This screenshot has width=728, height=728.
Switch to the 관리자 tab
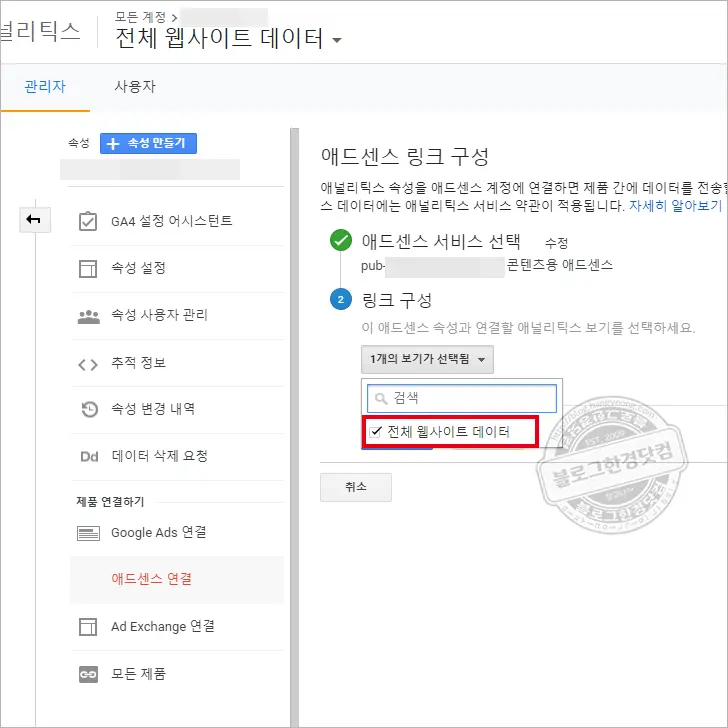(x=45, y=86)
